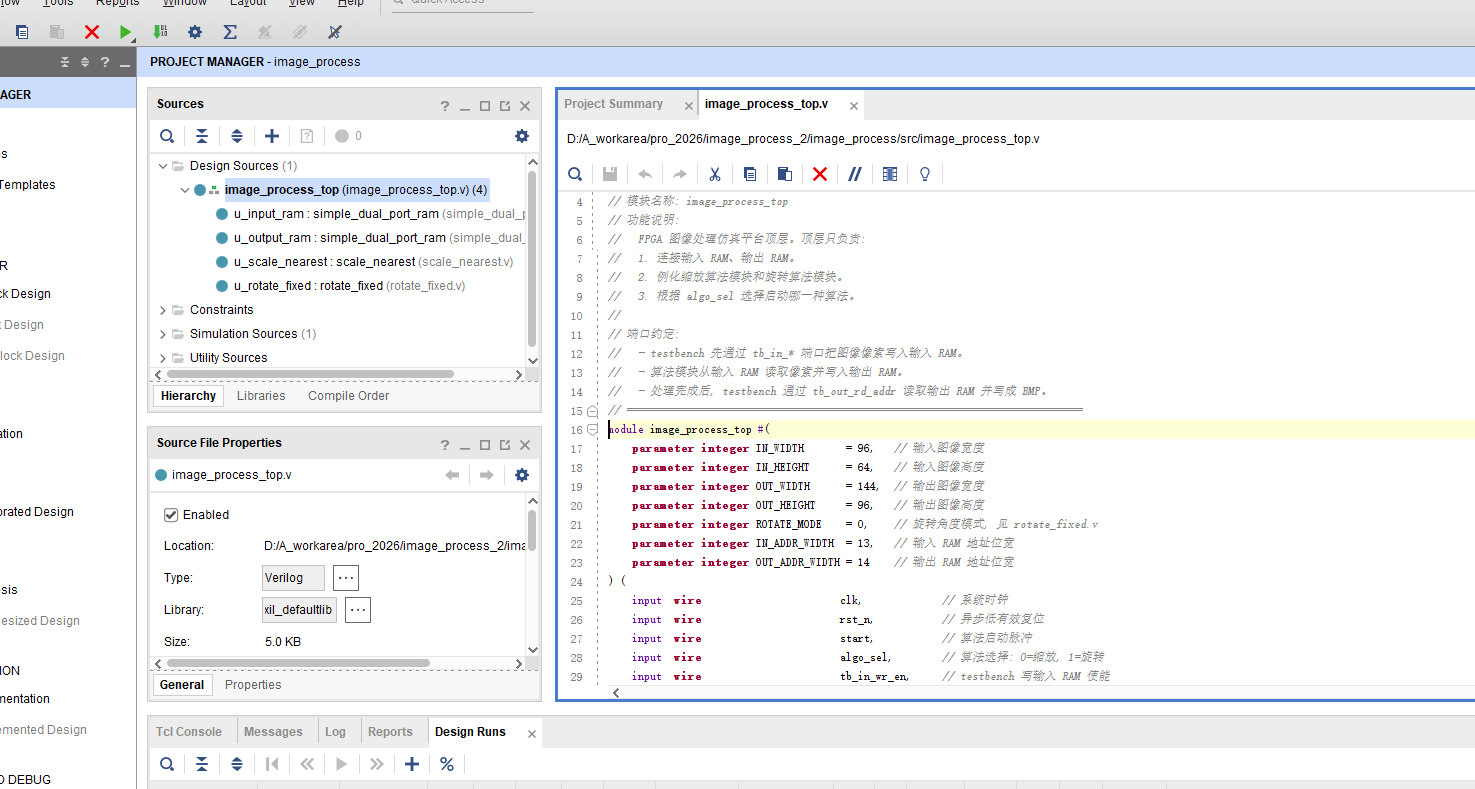Expand the Constraints folder
Screen dimensions: 1475x789
click(164, 310)
